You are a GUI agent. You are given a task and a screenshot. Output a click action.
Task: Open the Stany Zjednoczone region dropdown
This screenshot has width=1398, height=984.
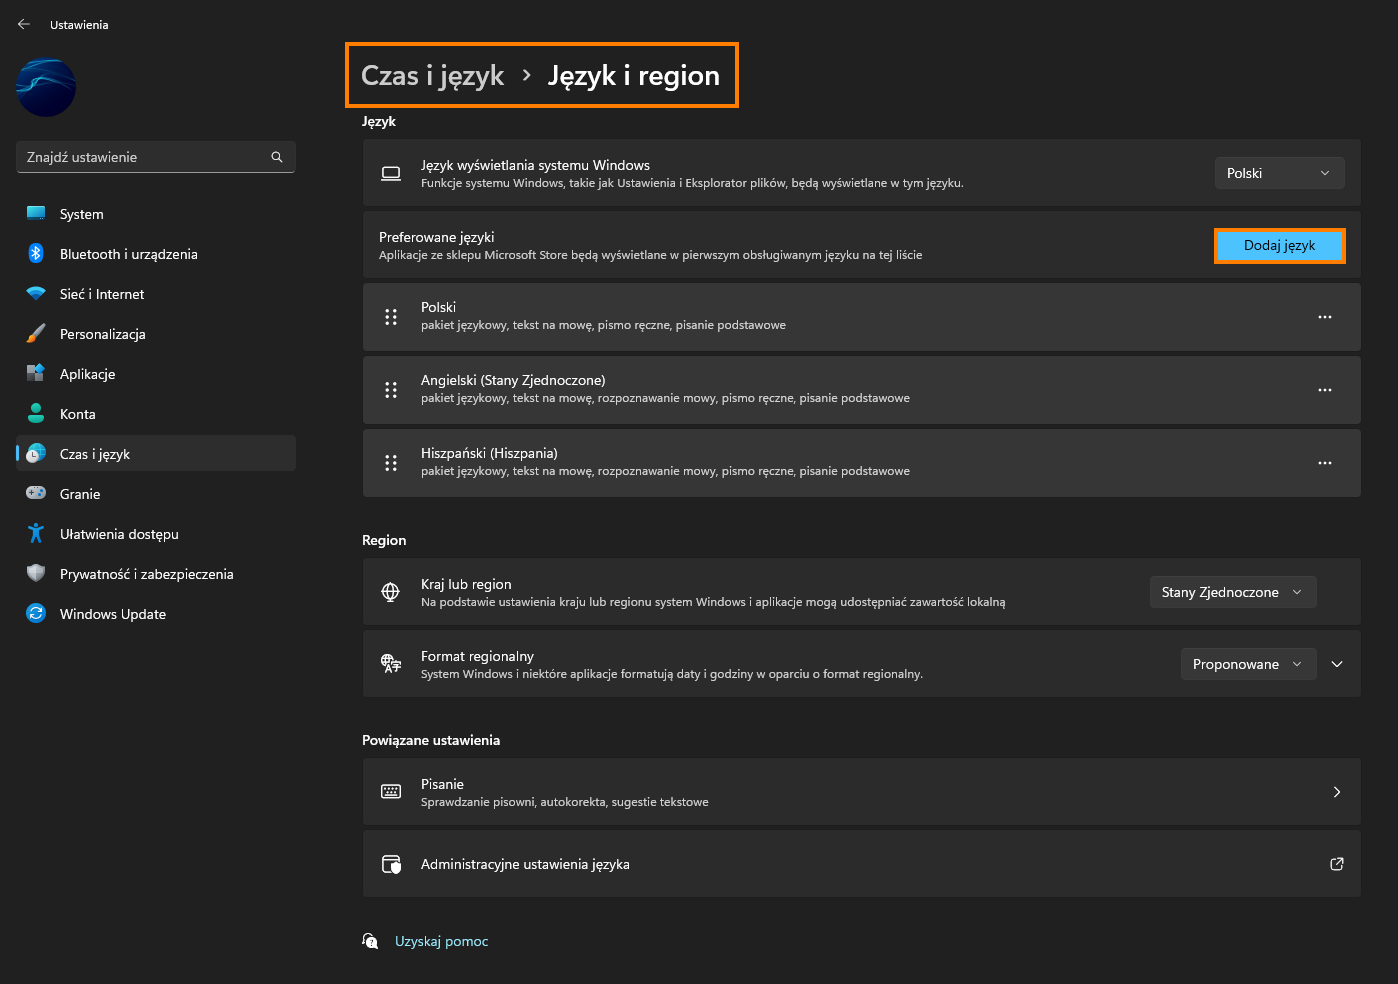pyautogui.click(x=1232, y=592)
